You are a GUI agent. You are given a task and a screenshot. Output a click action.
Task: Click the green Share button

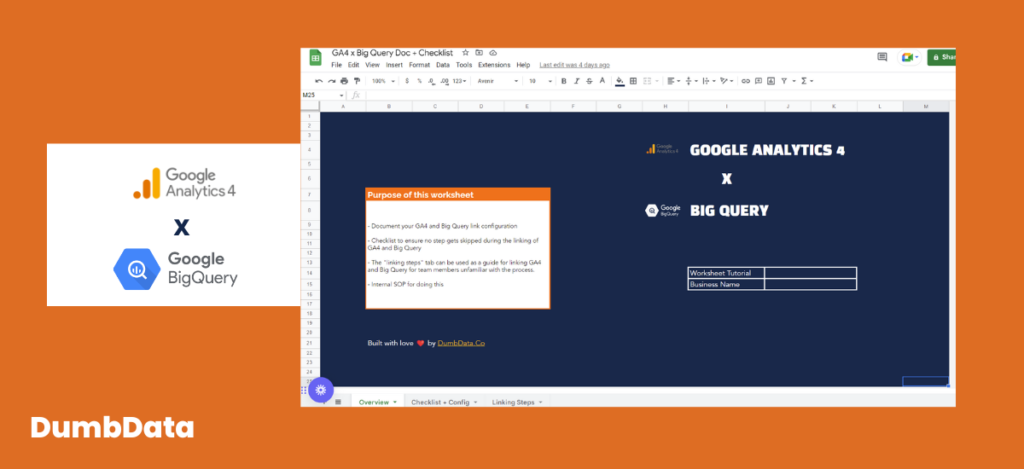pyautogui.click(x=942, y=57)
